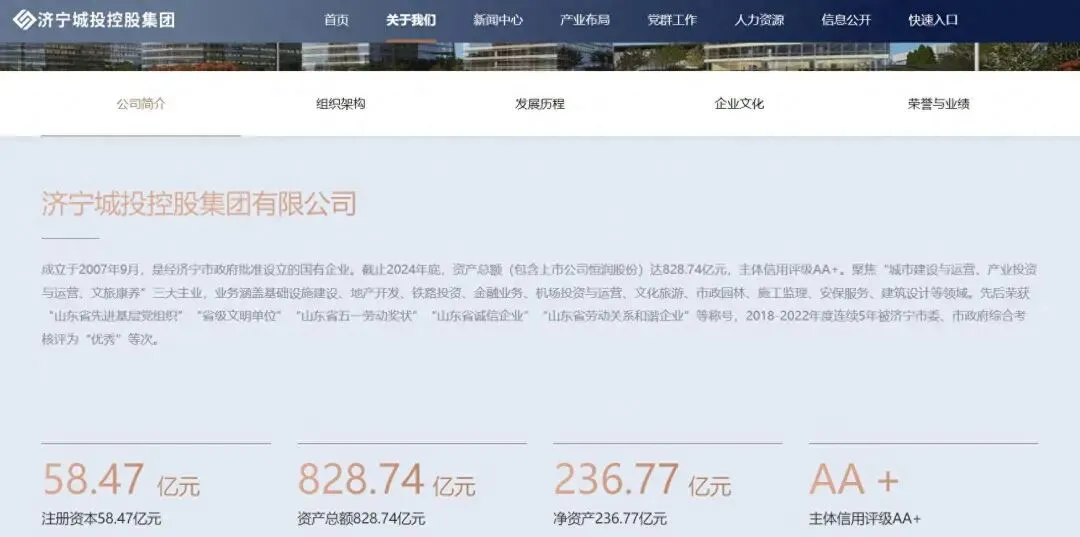Open the 人力资源 menu
Screen dimensions: 1080x537
[759, 20]
